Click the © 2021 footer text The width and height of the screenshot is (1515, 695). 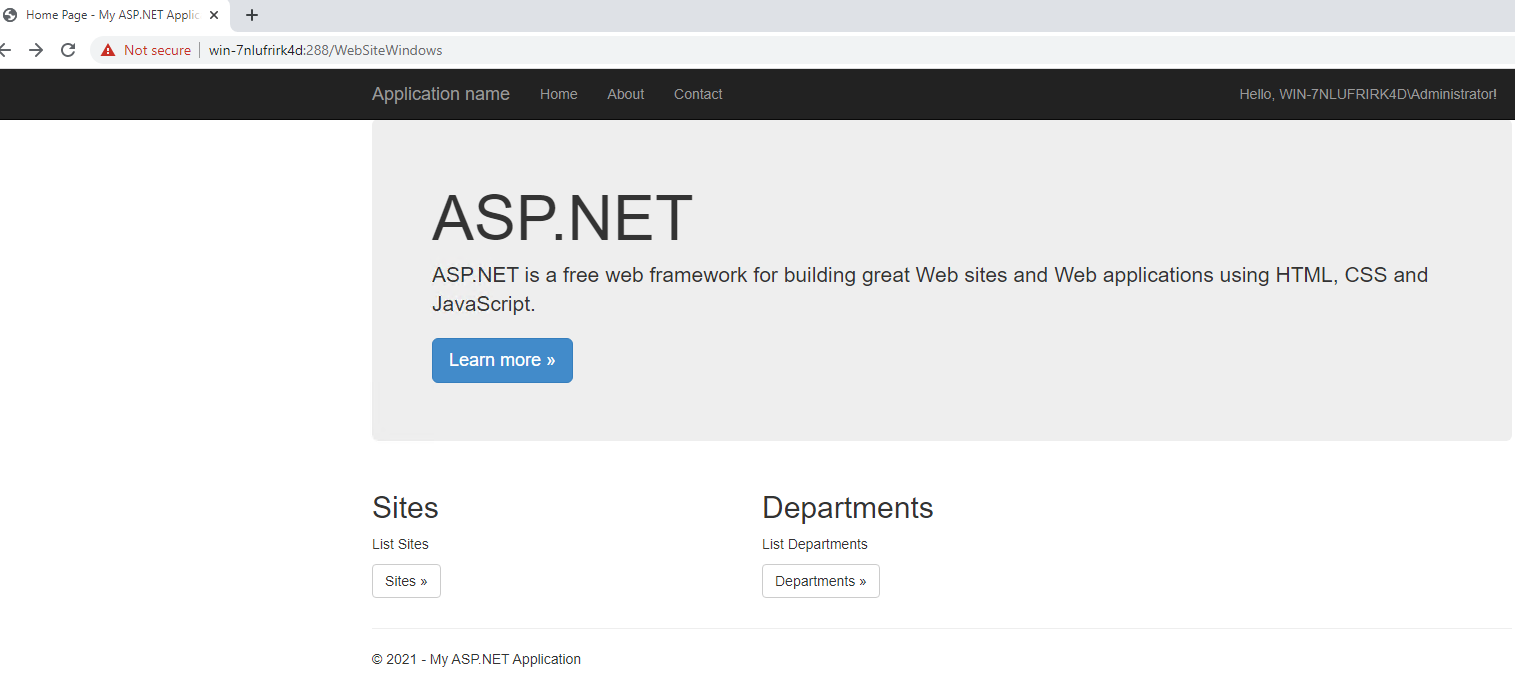(476, 659)
